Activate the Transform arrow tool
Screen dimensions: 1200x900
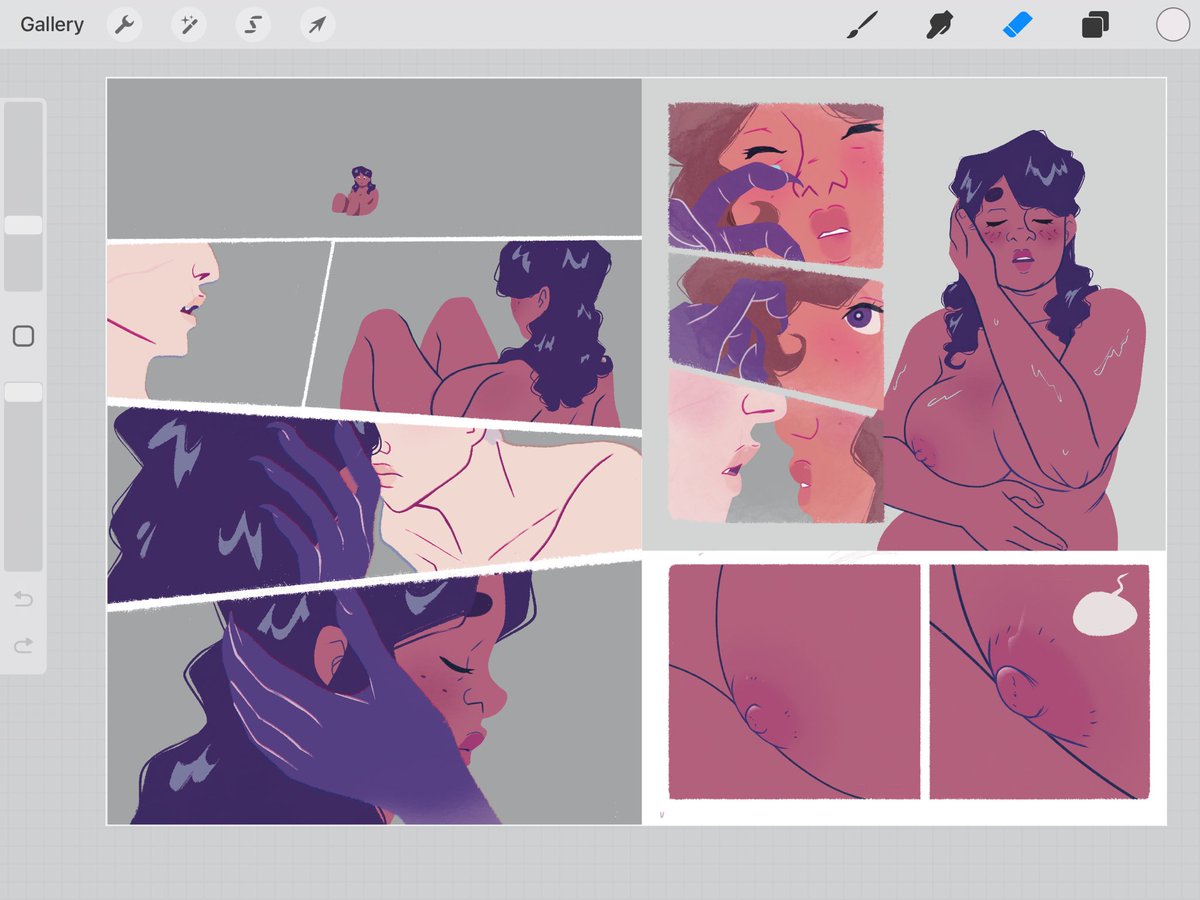317,25
